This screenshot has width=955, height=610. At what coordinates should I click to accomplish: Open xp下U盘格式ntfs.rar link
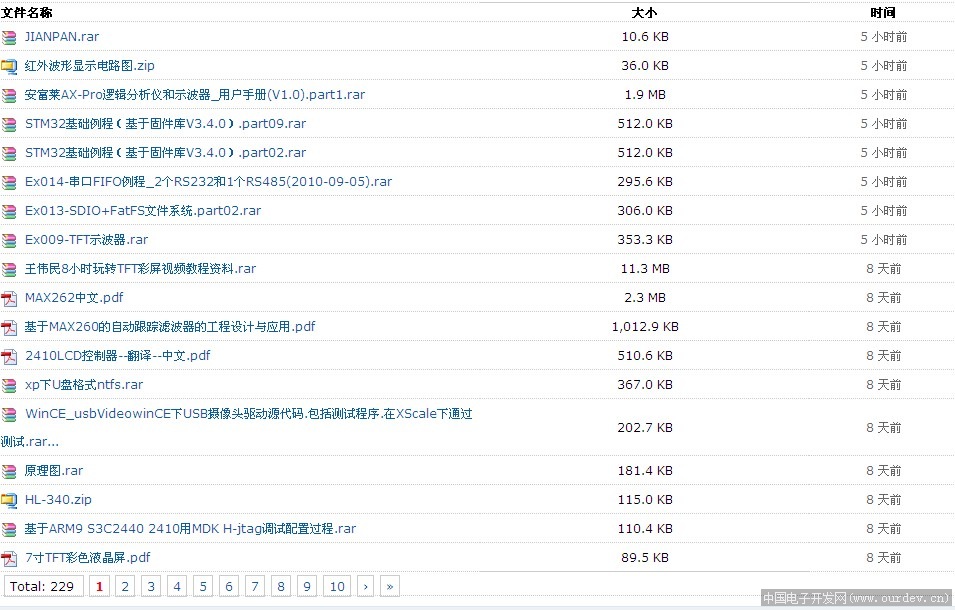(x=83, y=385)
